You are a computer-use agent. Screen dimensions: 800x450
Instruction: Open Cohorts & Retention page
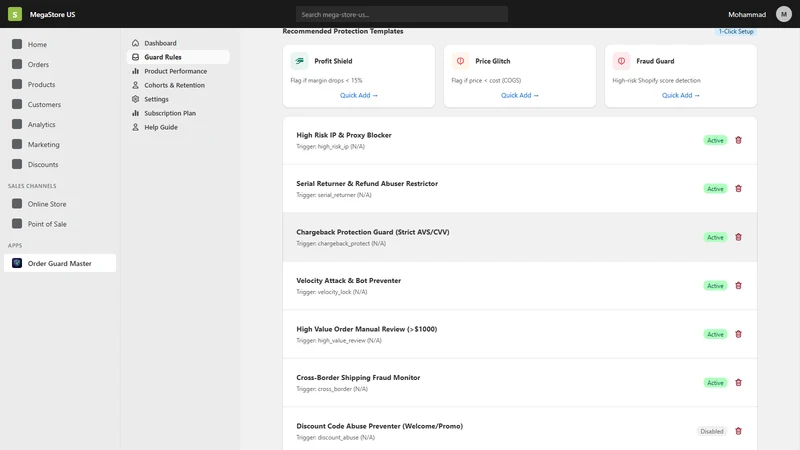[x=178, y=85]
